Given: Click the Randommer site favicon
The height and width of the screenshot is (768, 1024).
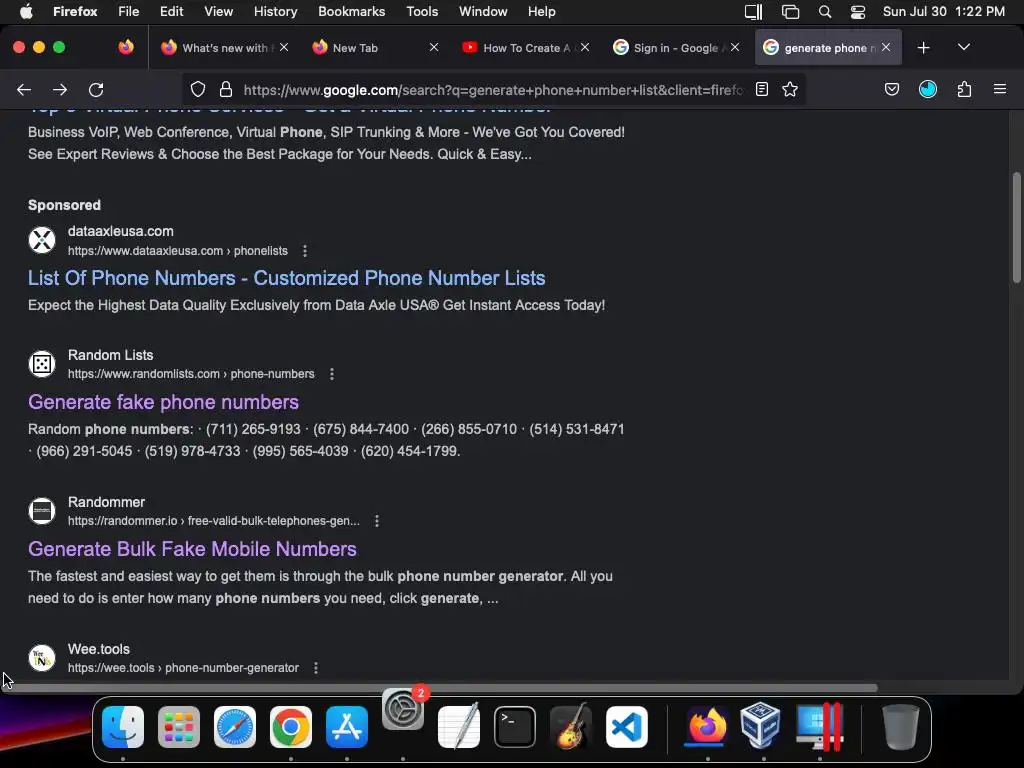Looking at the screenshot, I should 42,511.
